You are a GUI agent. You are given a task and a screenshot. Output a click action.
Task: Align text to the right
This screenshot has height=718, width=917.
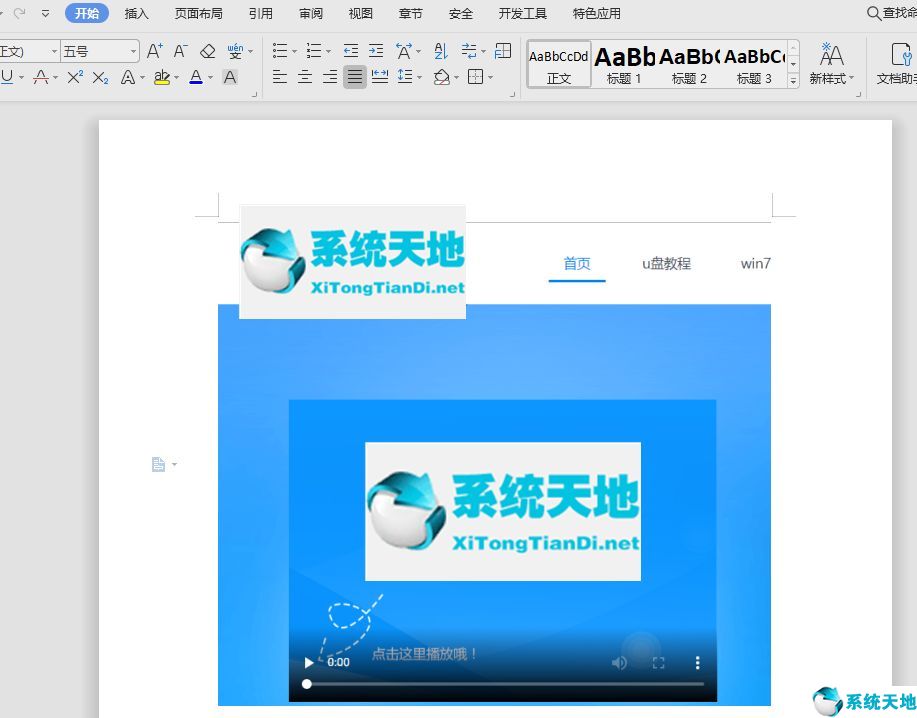[x=330, y=77]
